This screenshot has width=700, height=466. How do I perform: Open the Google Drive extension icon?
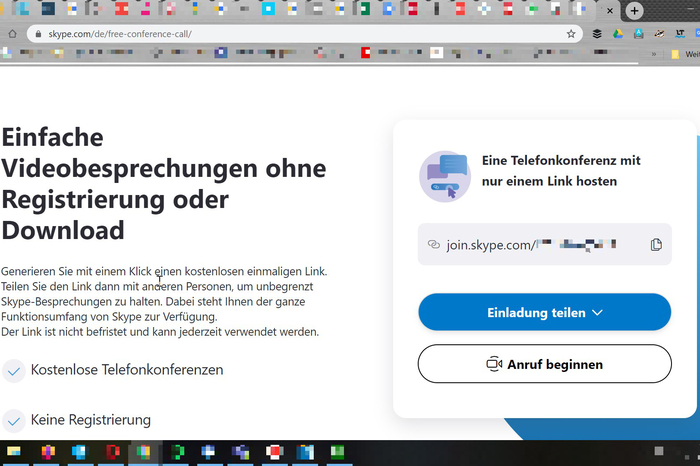(618, 34)
